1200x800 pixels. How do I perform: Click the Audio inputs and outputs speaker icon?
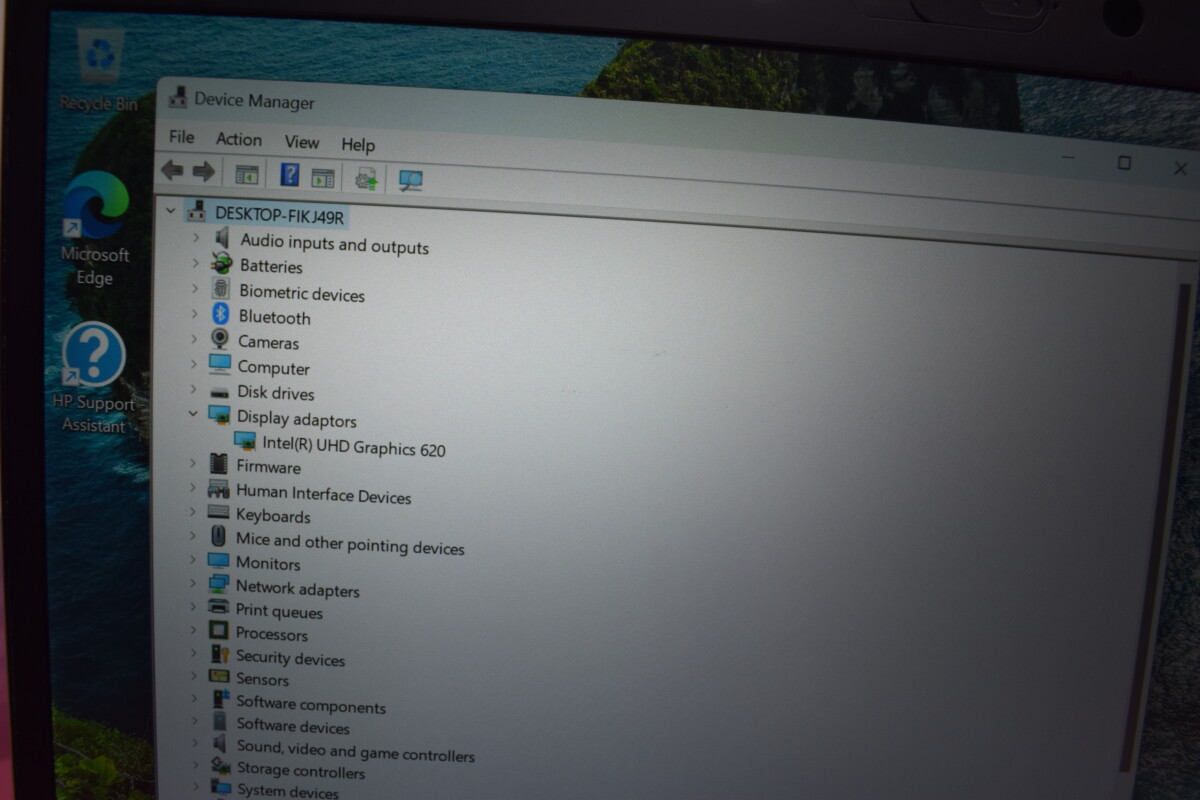coord(222,238)
